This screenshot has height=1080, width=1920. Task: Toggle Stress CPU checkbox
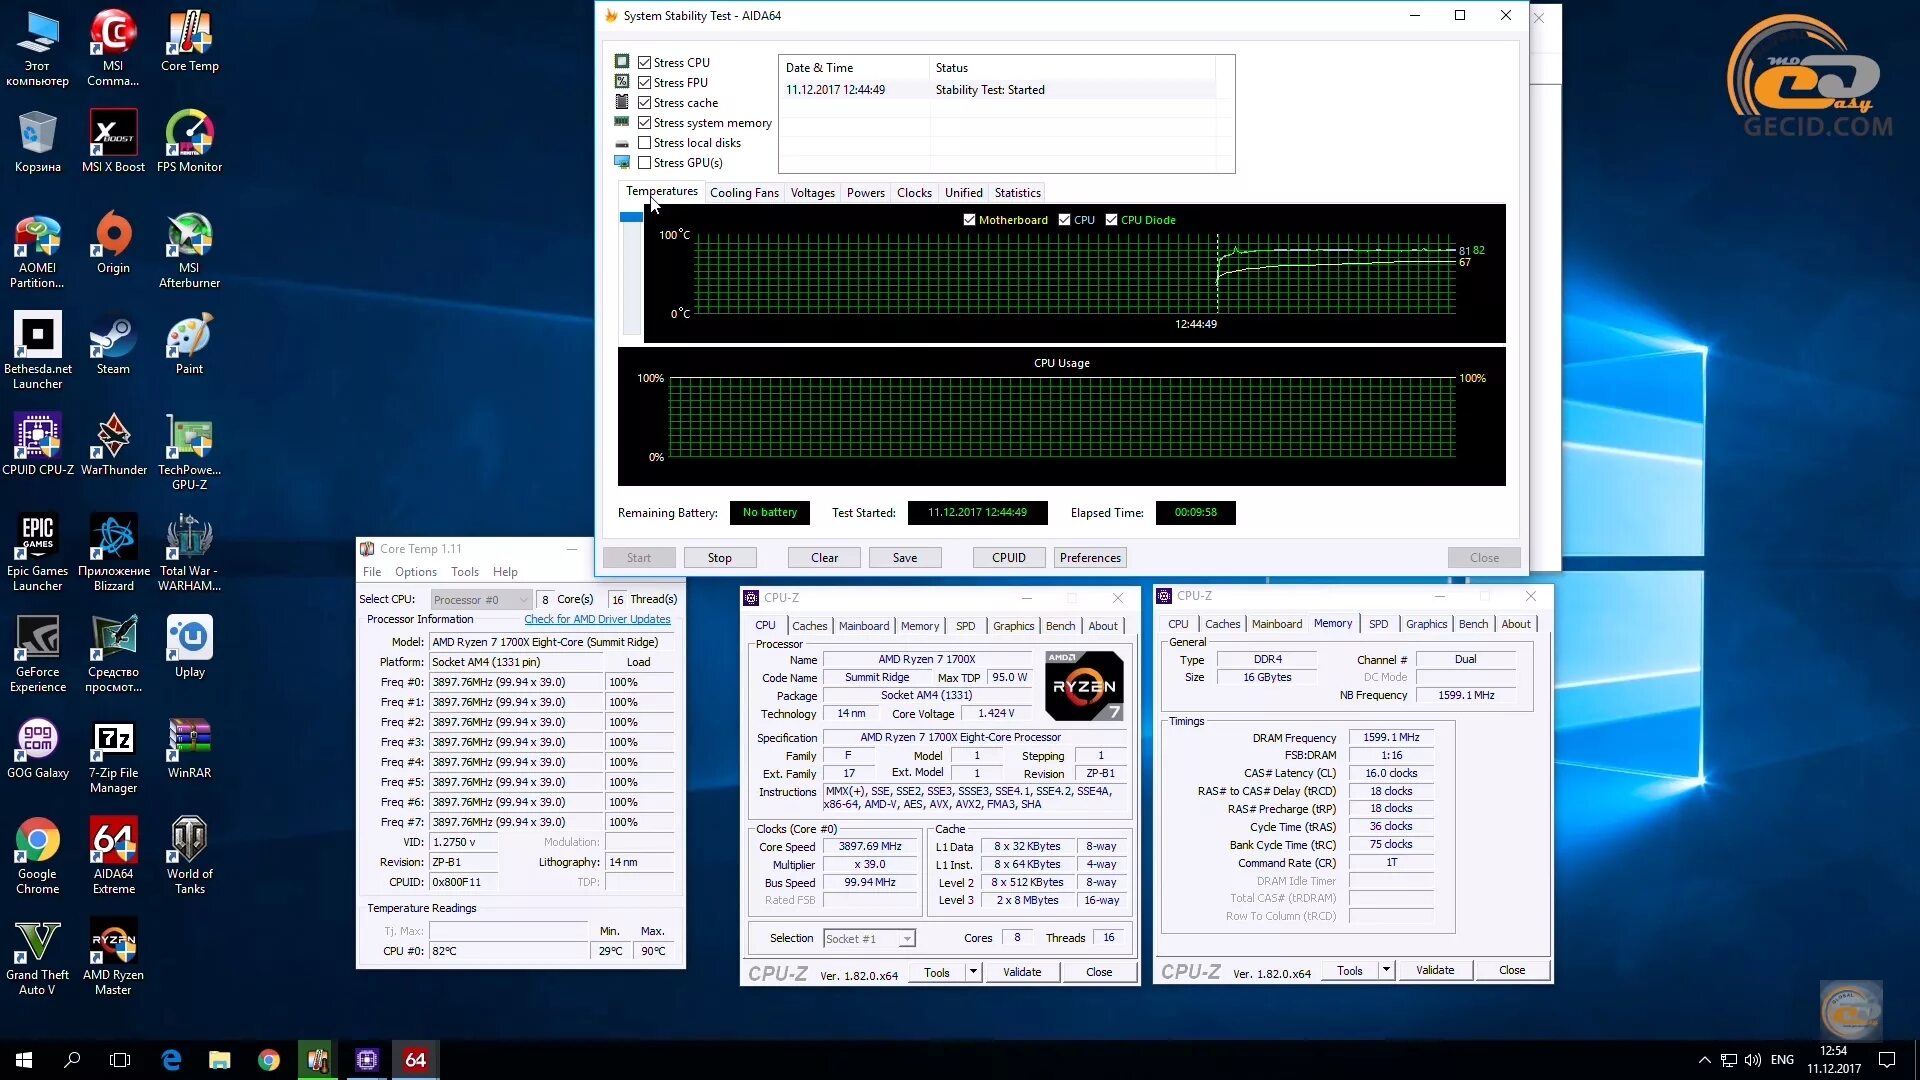click(644, 62)
